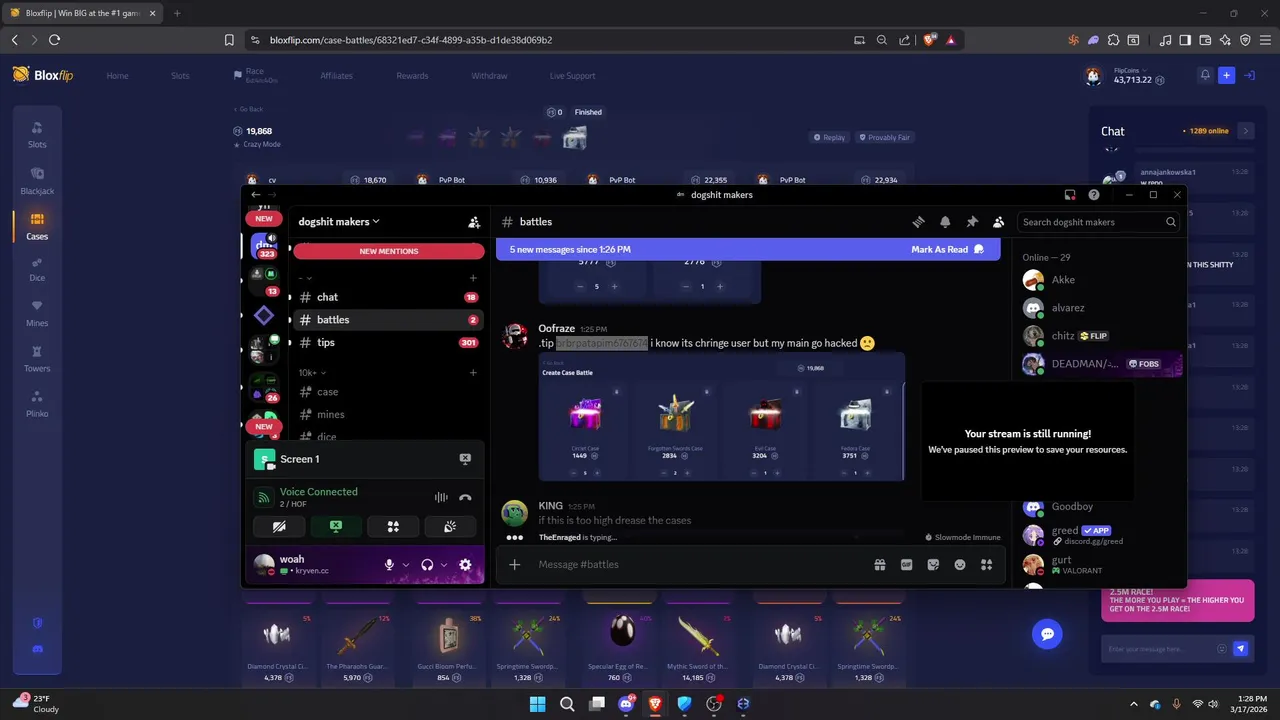Focus the Message #battles input

click(700, 565)
